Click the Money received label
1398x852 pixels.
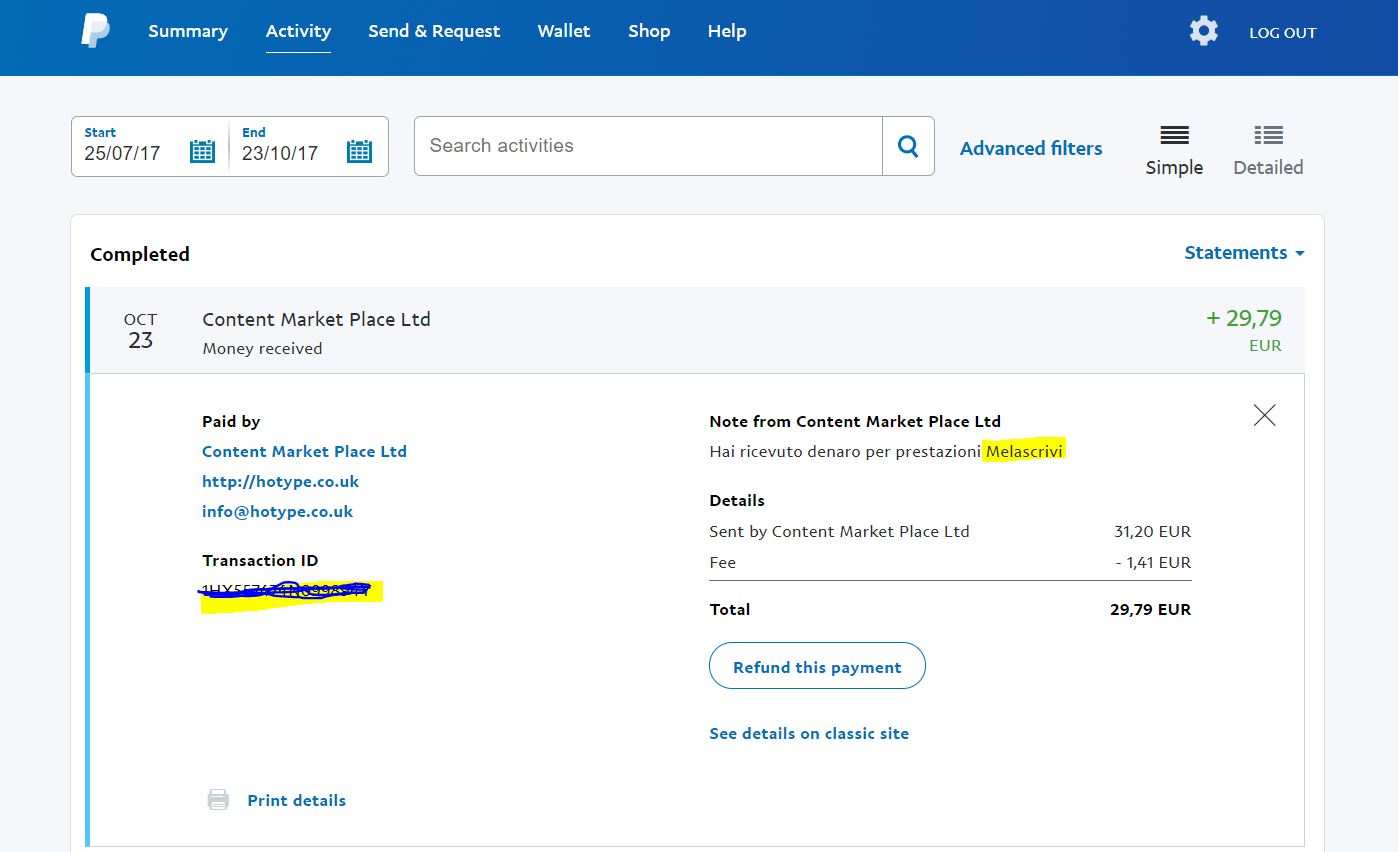pyautogui.click(x=262, y=349)
